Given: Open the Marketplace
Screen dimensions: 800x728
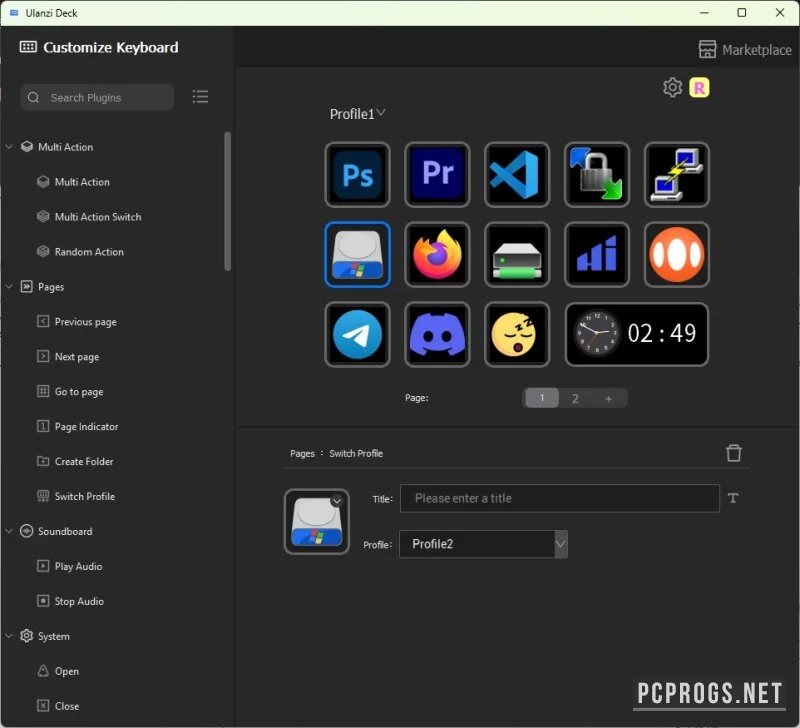Looking at the screenshot, I should (745, 49).
